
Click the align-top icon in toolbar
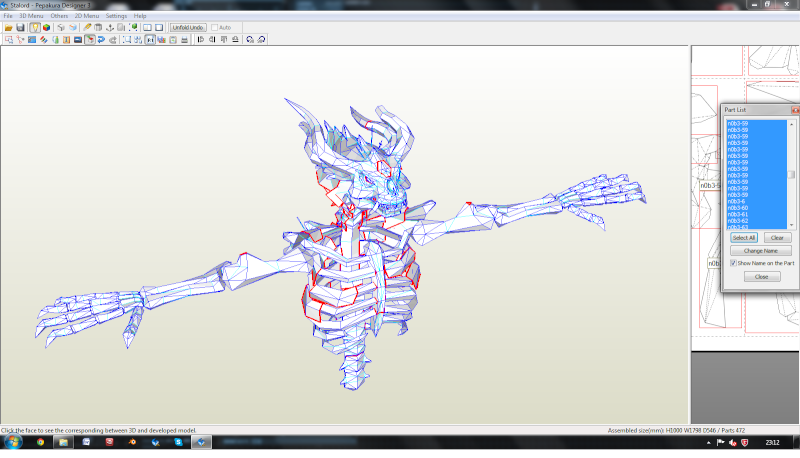click(223, 40)
